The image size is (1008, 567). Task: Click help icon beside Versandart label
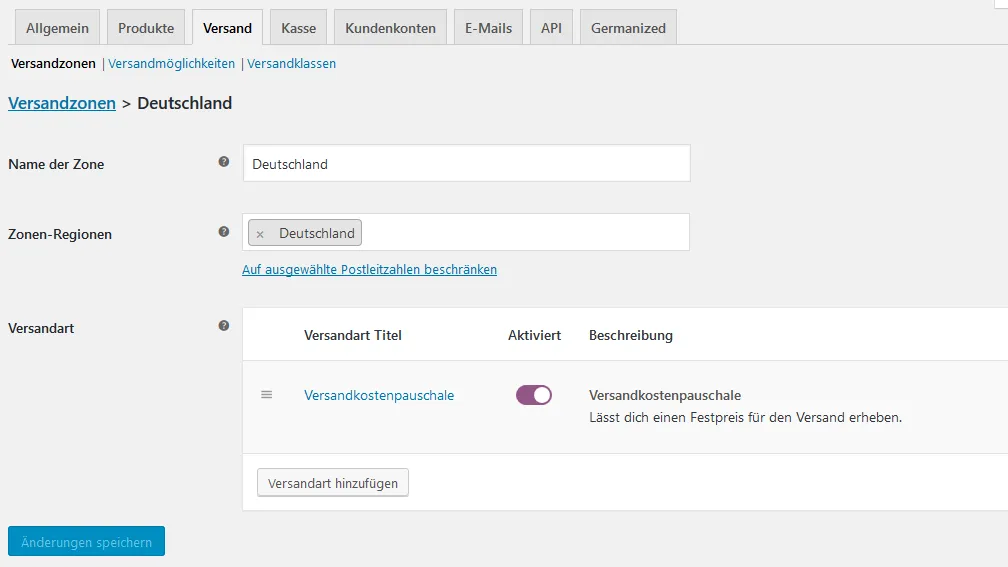[224, 326]
